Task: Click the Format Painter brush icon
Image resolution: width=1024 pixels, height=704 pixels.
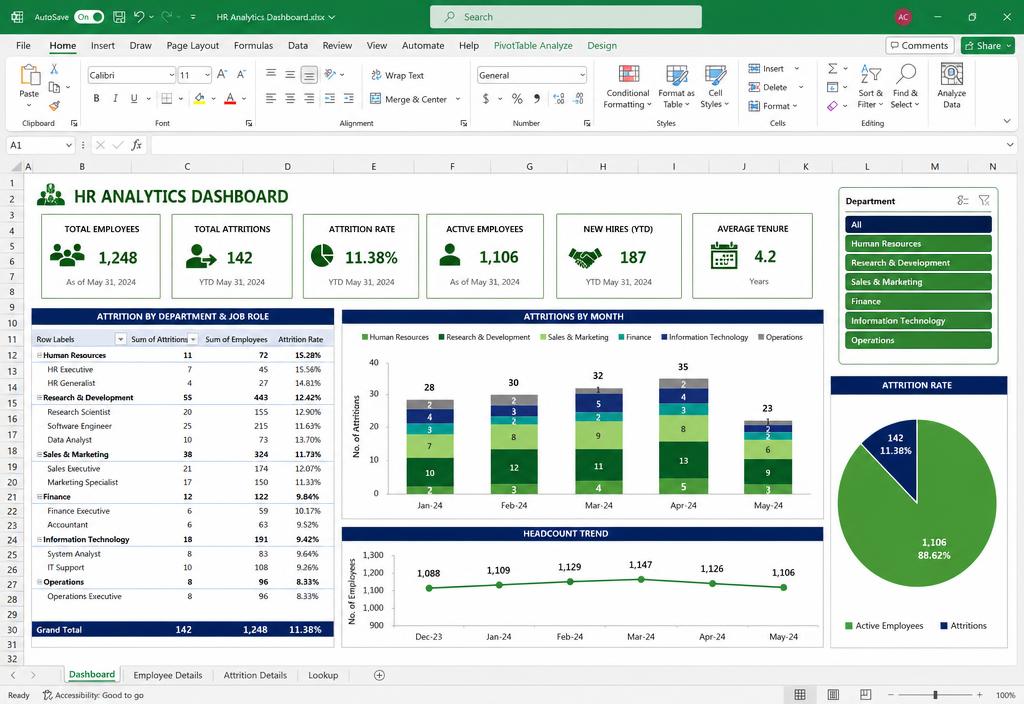Action: pyautogui.click(x=54, y=105)
